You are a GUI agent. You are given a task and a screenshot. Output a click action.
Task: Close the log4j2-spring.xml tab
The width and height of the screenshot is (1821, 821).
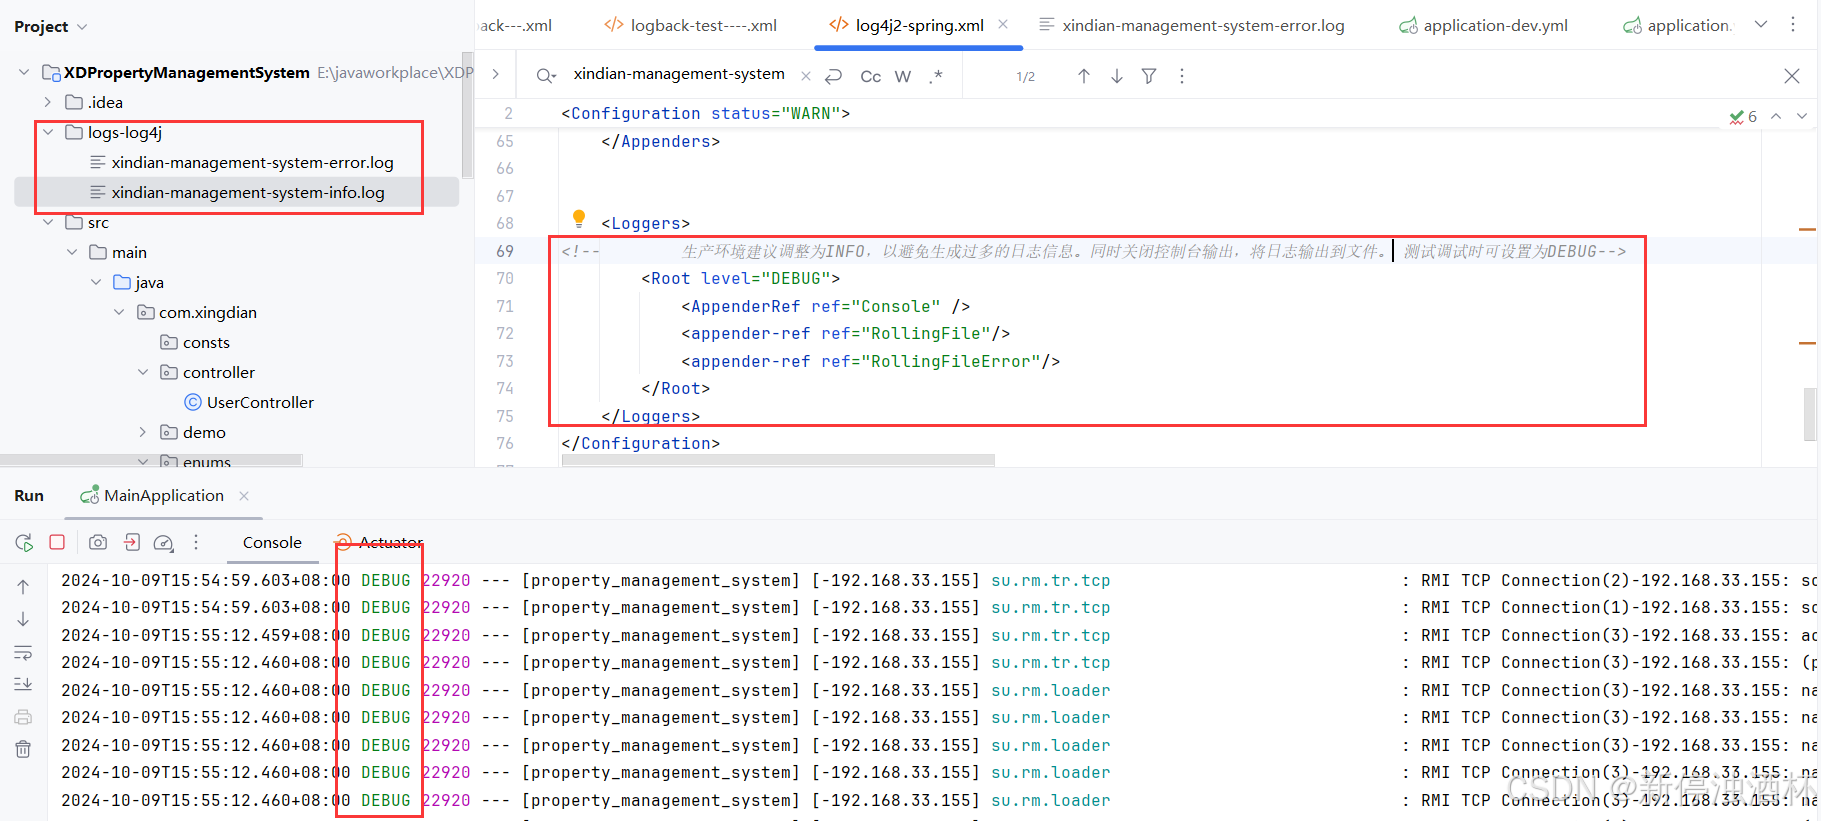point(1003,25)
